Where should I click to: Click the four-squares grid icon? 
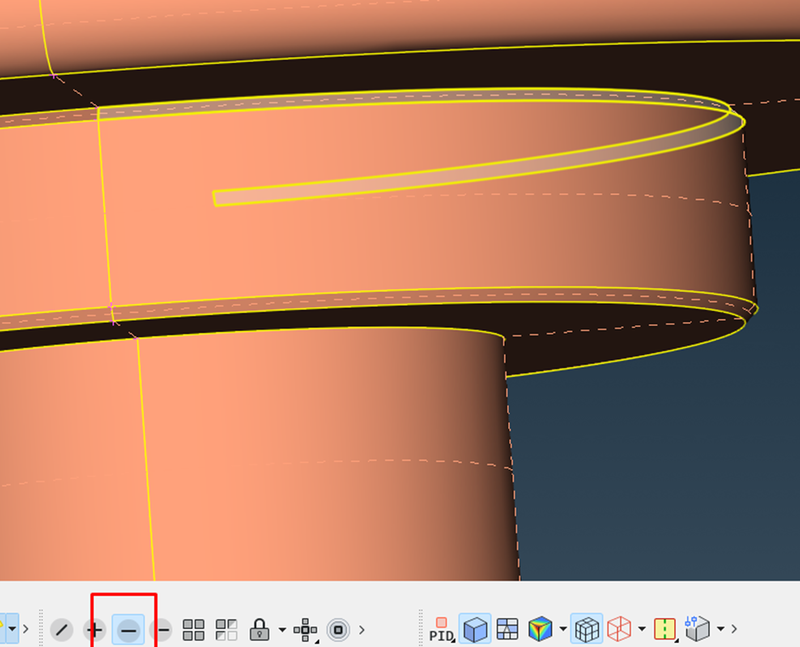pyautogui.click(x=193, y=630)
